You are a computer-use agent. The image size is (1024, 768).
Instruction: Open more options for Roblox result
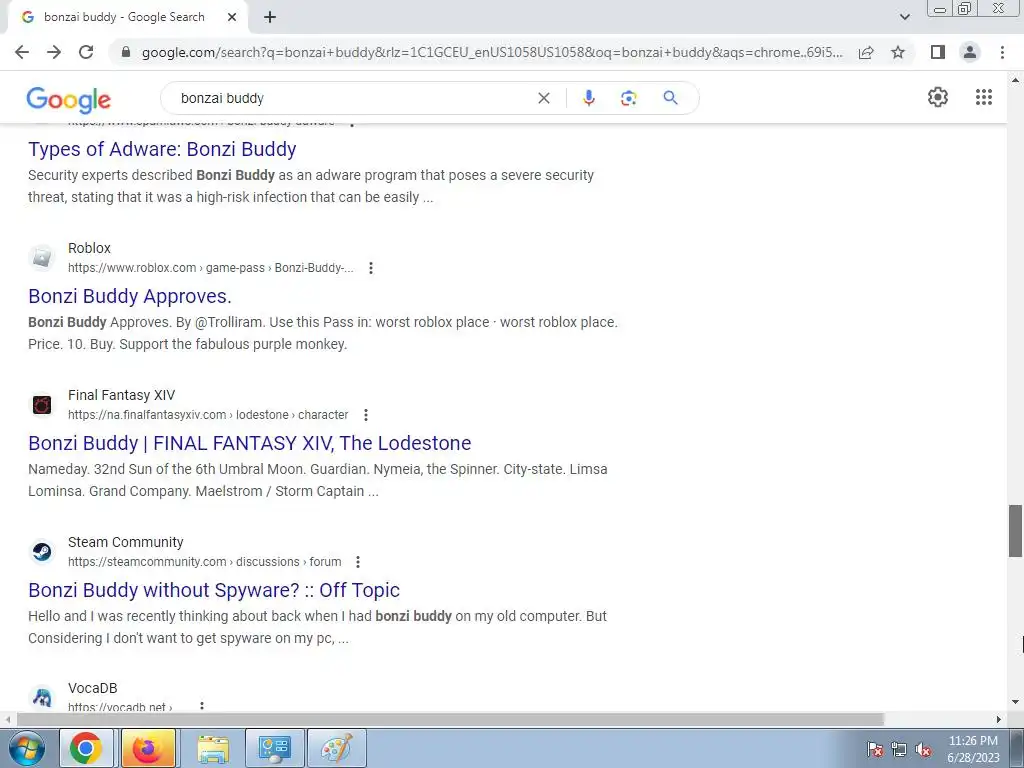[370, 268]
